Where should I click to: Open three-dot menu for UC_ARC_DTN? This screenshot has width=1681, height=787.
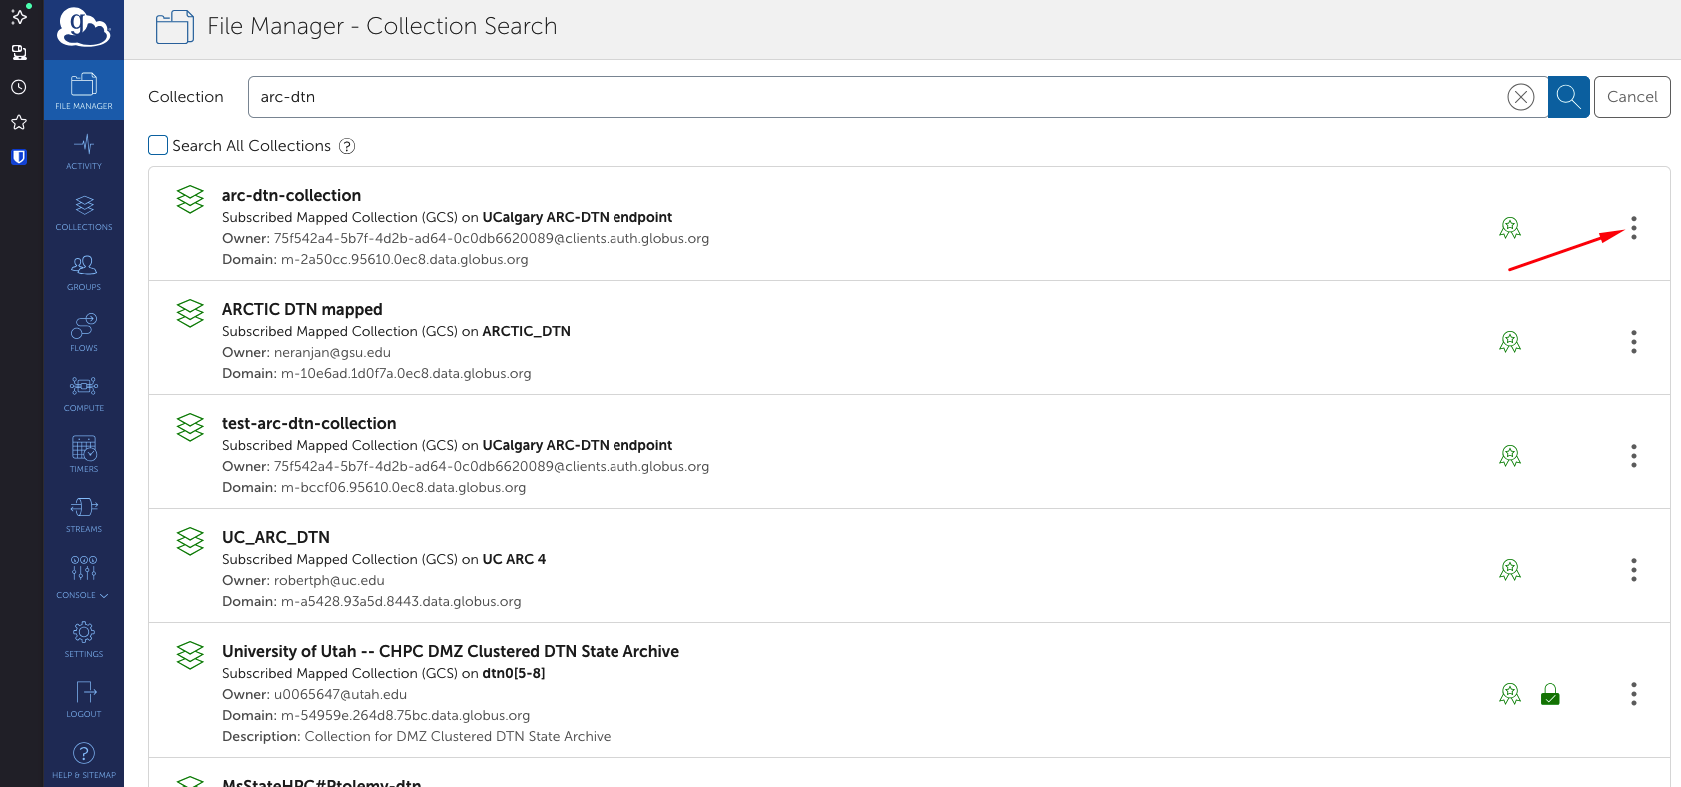click(1633, 570)
